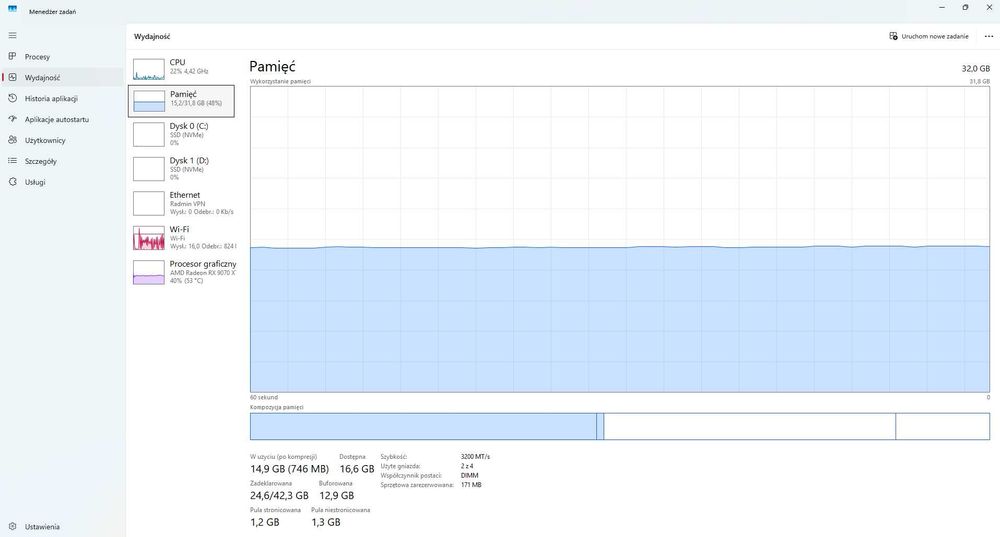Select the Wi-Fi activity graph thumbnail
Screen dimensions: 1000x537
tap(149, 238)
